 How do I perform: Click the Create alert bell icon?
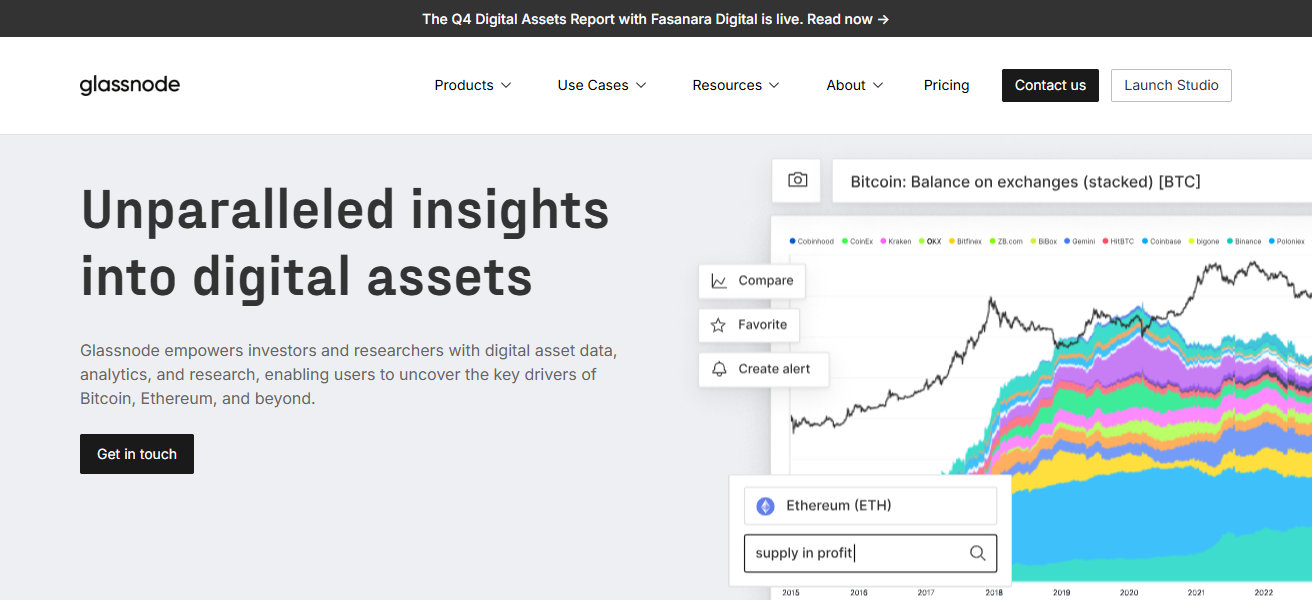tap(718, 369)
